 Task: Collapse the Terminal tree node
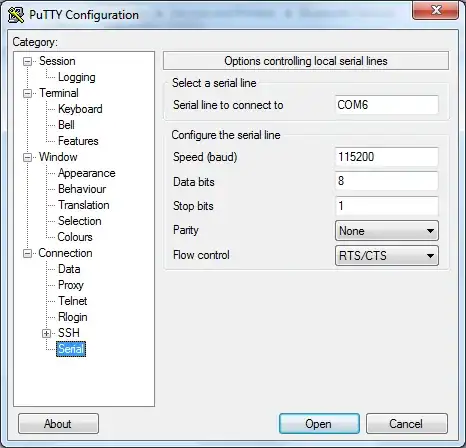pyautogui.click(x=27, y=93)
